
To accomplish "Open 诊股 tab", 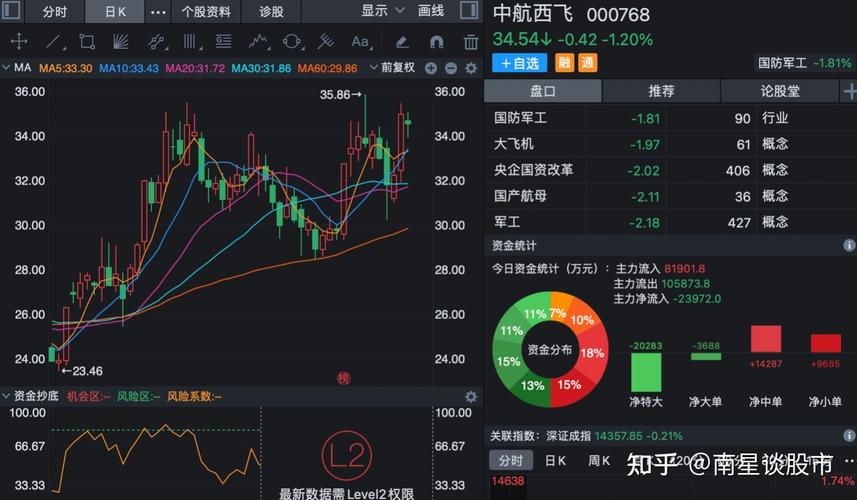I will pos(272,11).
